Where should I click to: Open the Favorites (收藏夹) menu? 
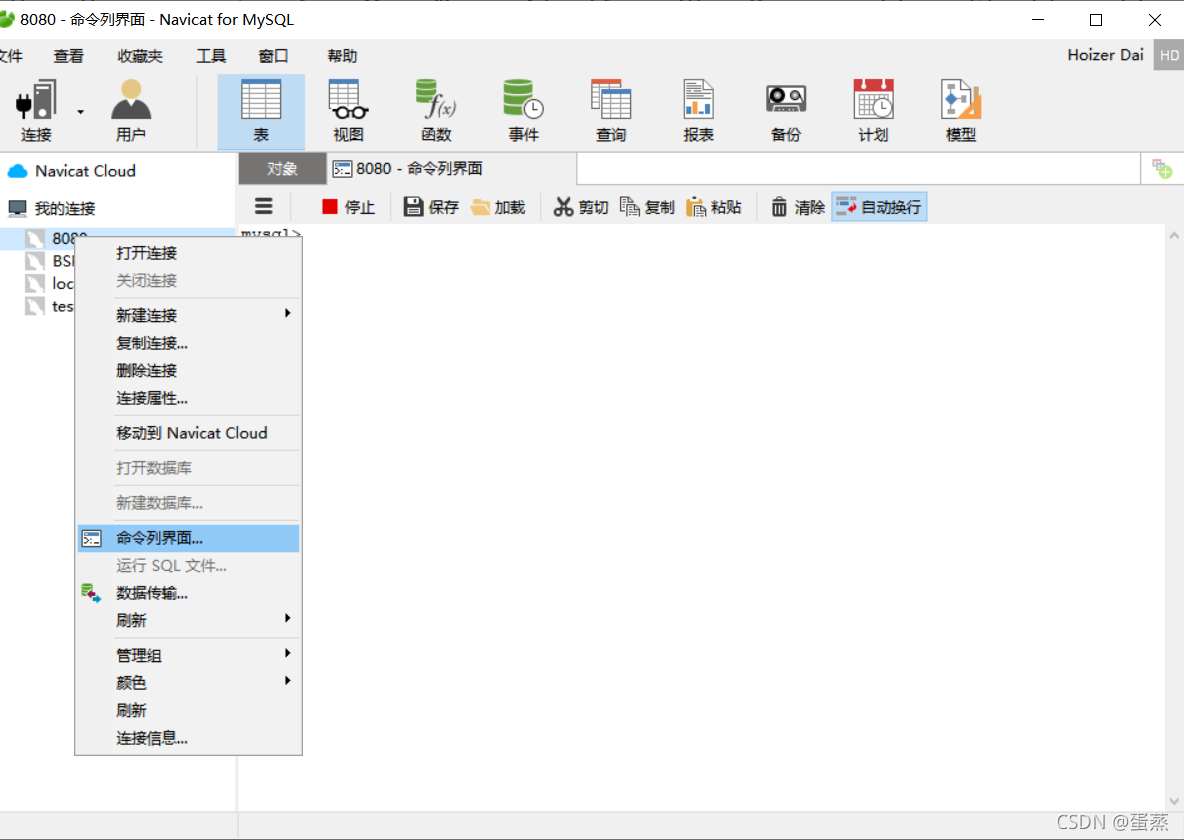[x=140, y=56]
